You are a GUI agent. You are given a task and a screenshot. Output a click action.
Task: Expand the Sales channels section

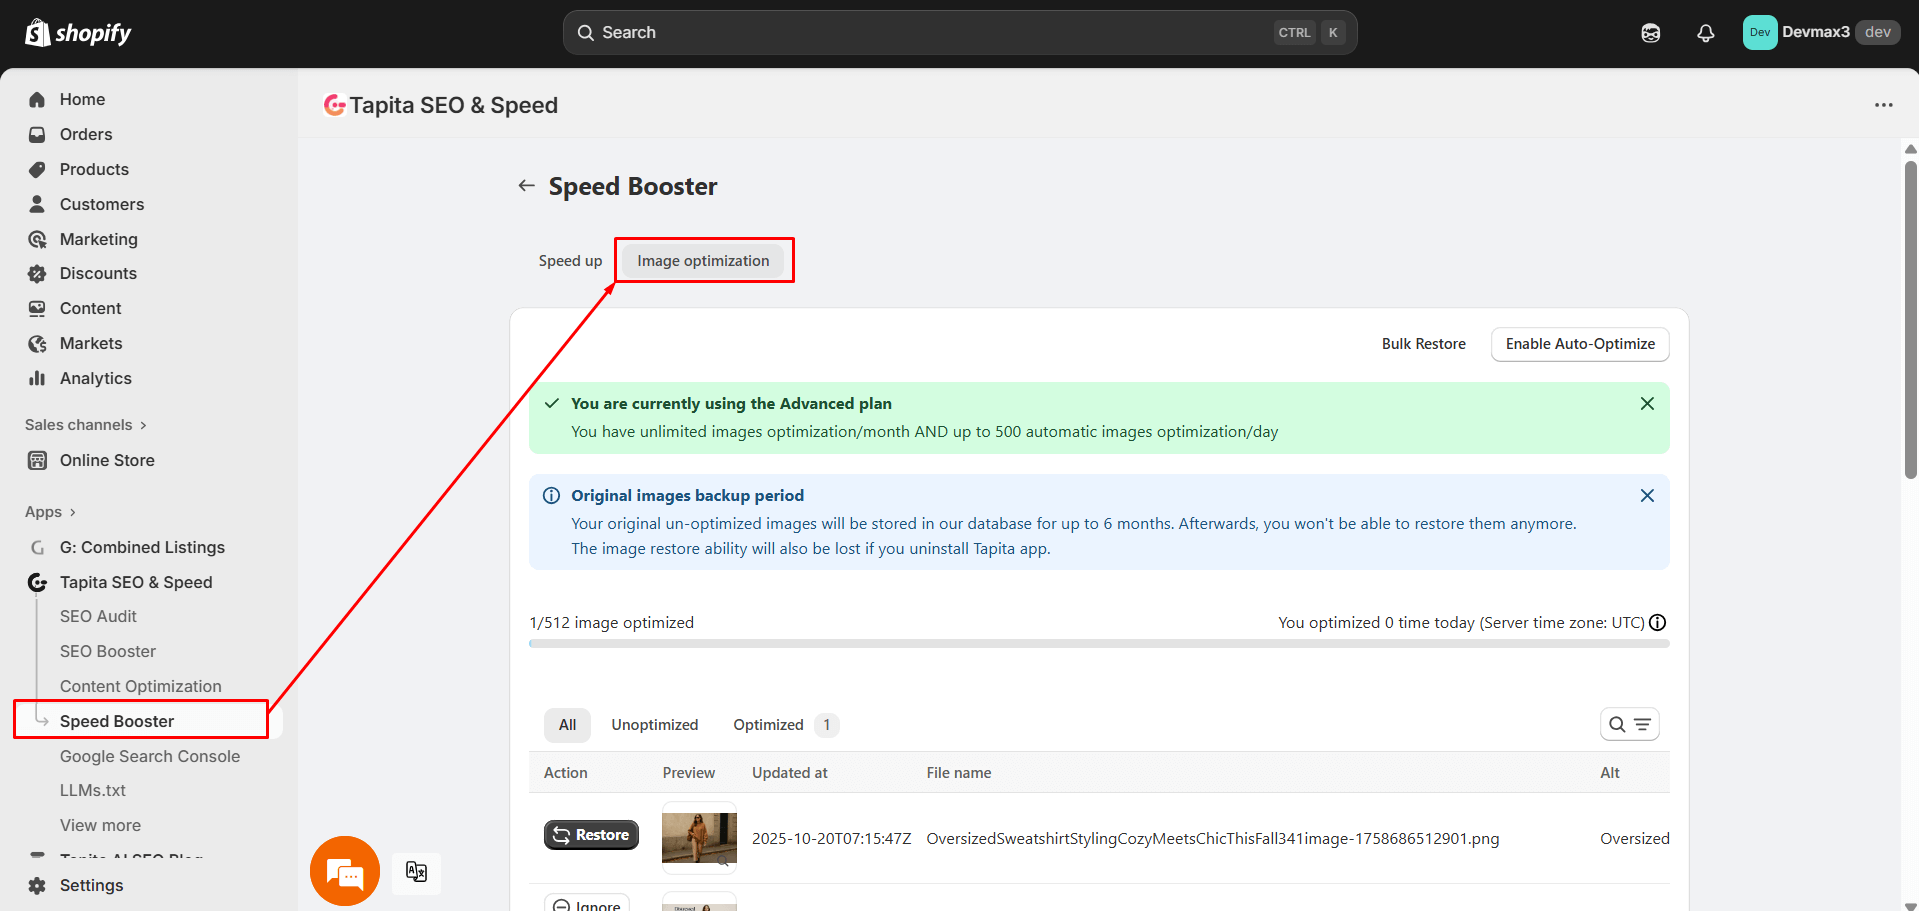click(x=85, y=424)
